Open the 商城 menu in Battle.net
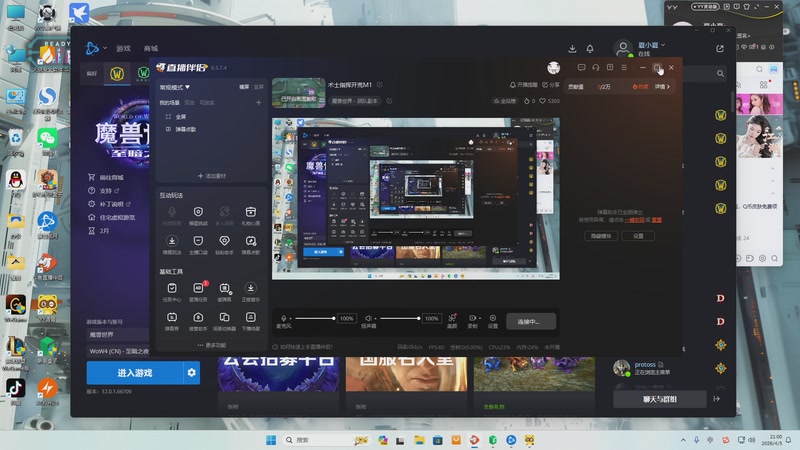Image resolution: width=800 pixels, height=450 pixels. pos(151,48)
